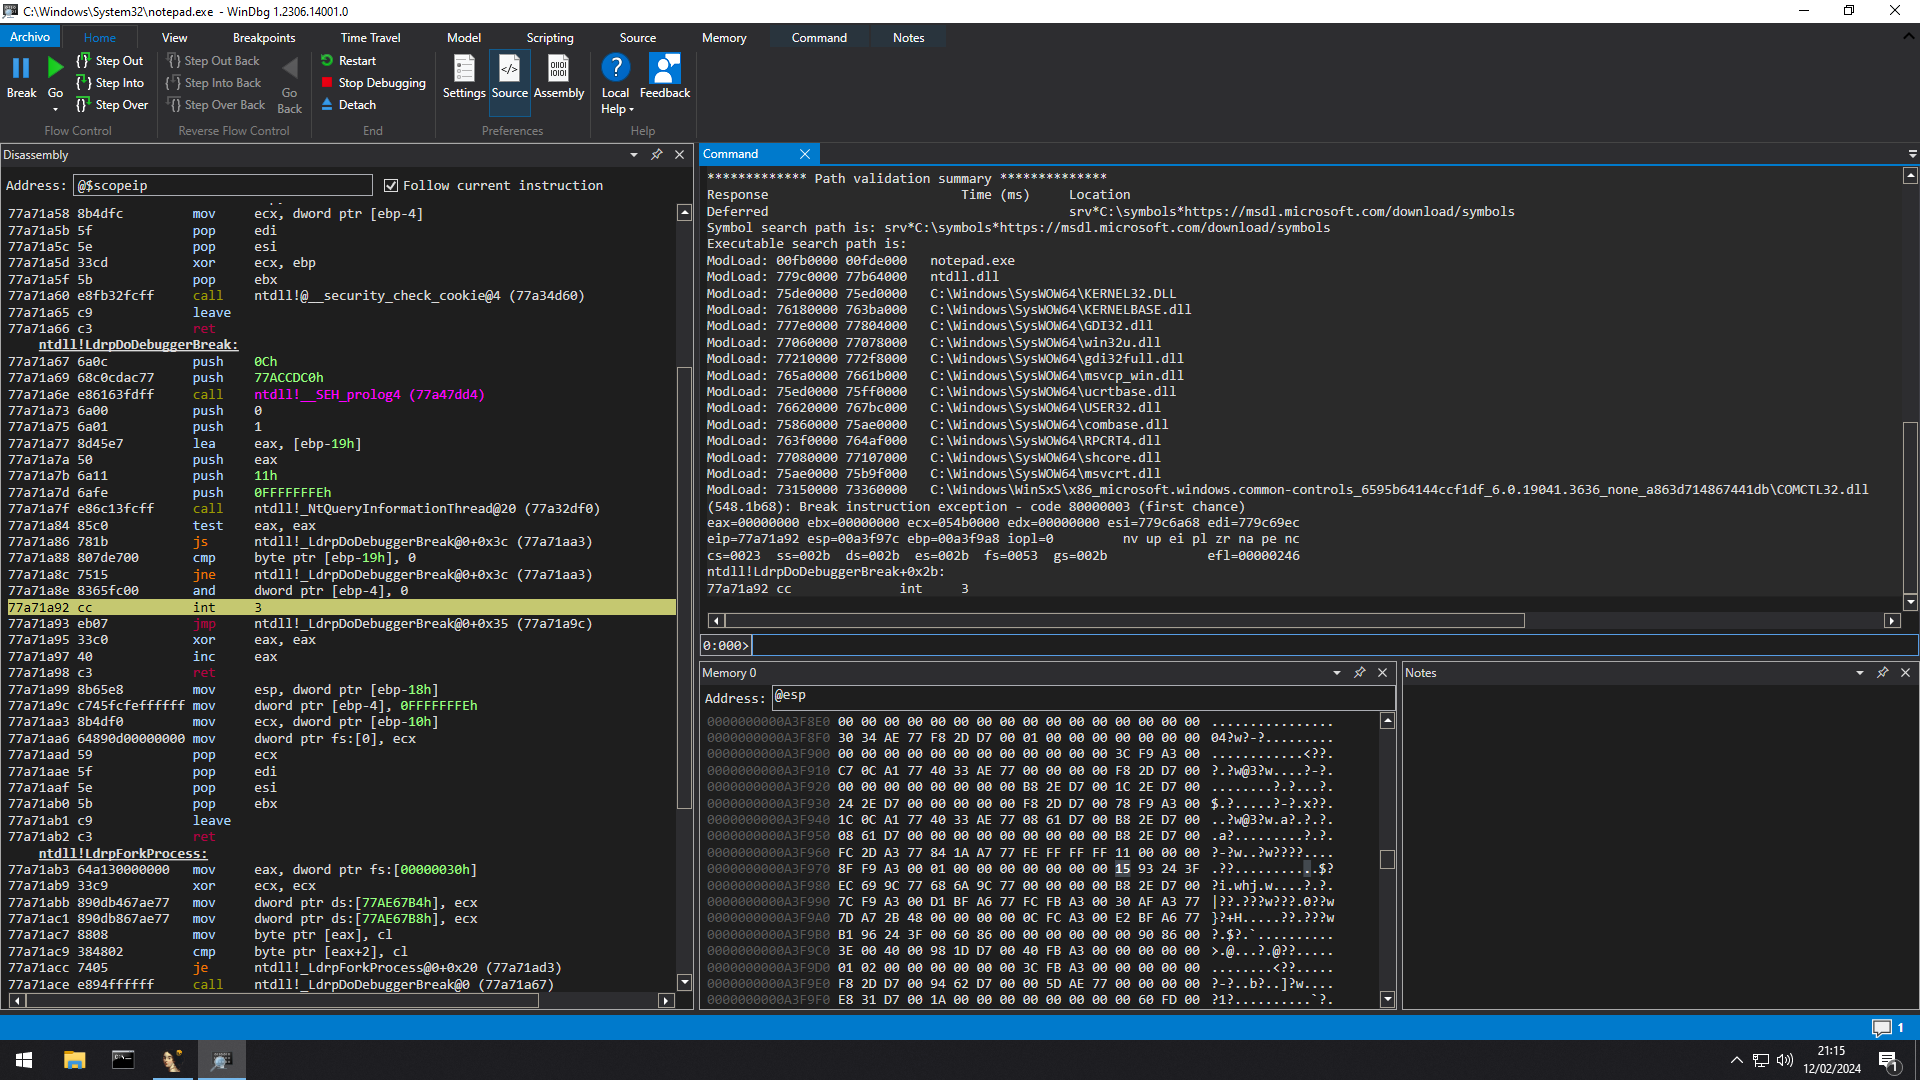Collapse the ribbon with the chevron

(1908, 37)
